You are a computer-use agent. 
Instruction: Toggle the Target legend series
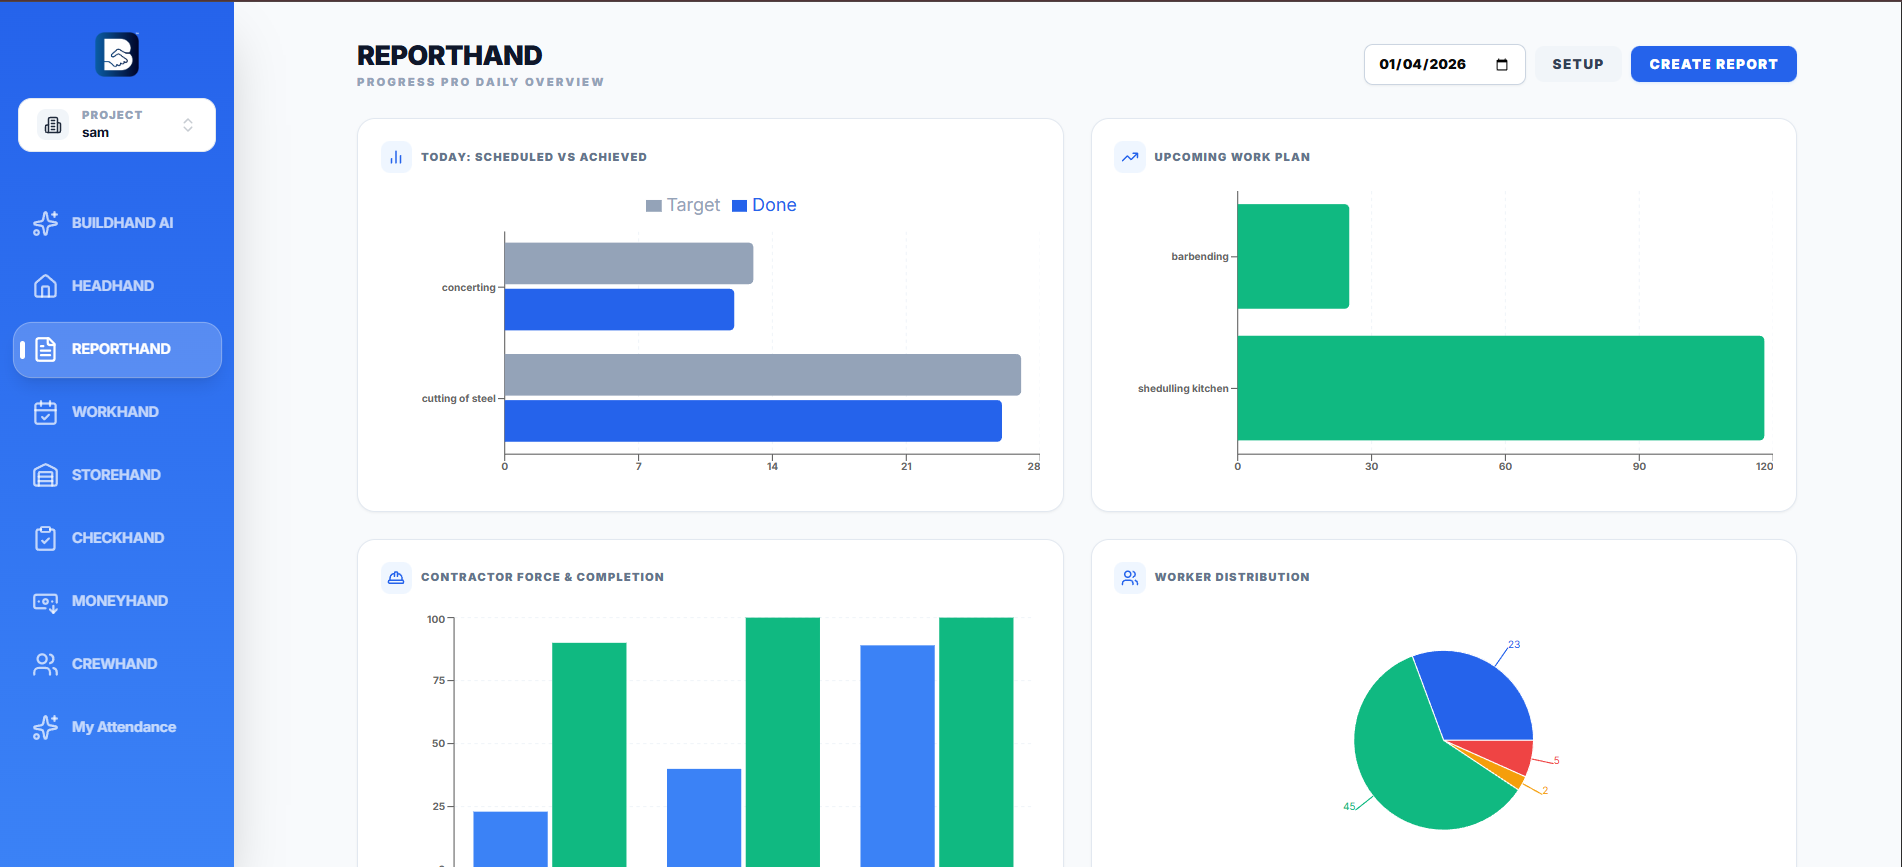(683, 205)
